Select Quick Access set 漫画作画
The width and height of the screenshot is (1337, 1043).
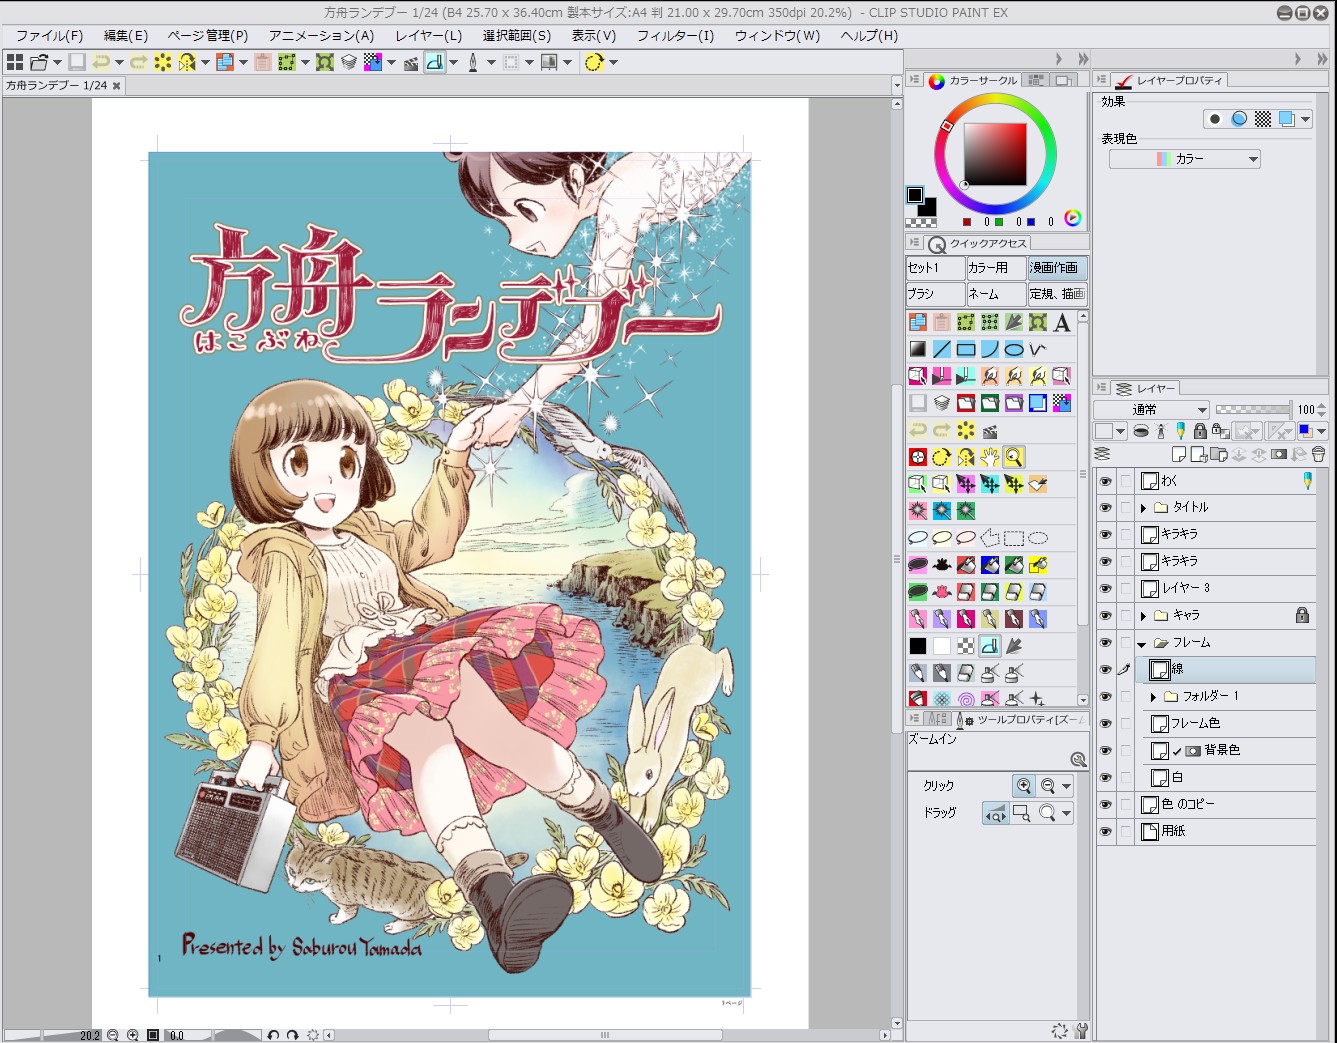[1057, 268]
